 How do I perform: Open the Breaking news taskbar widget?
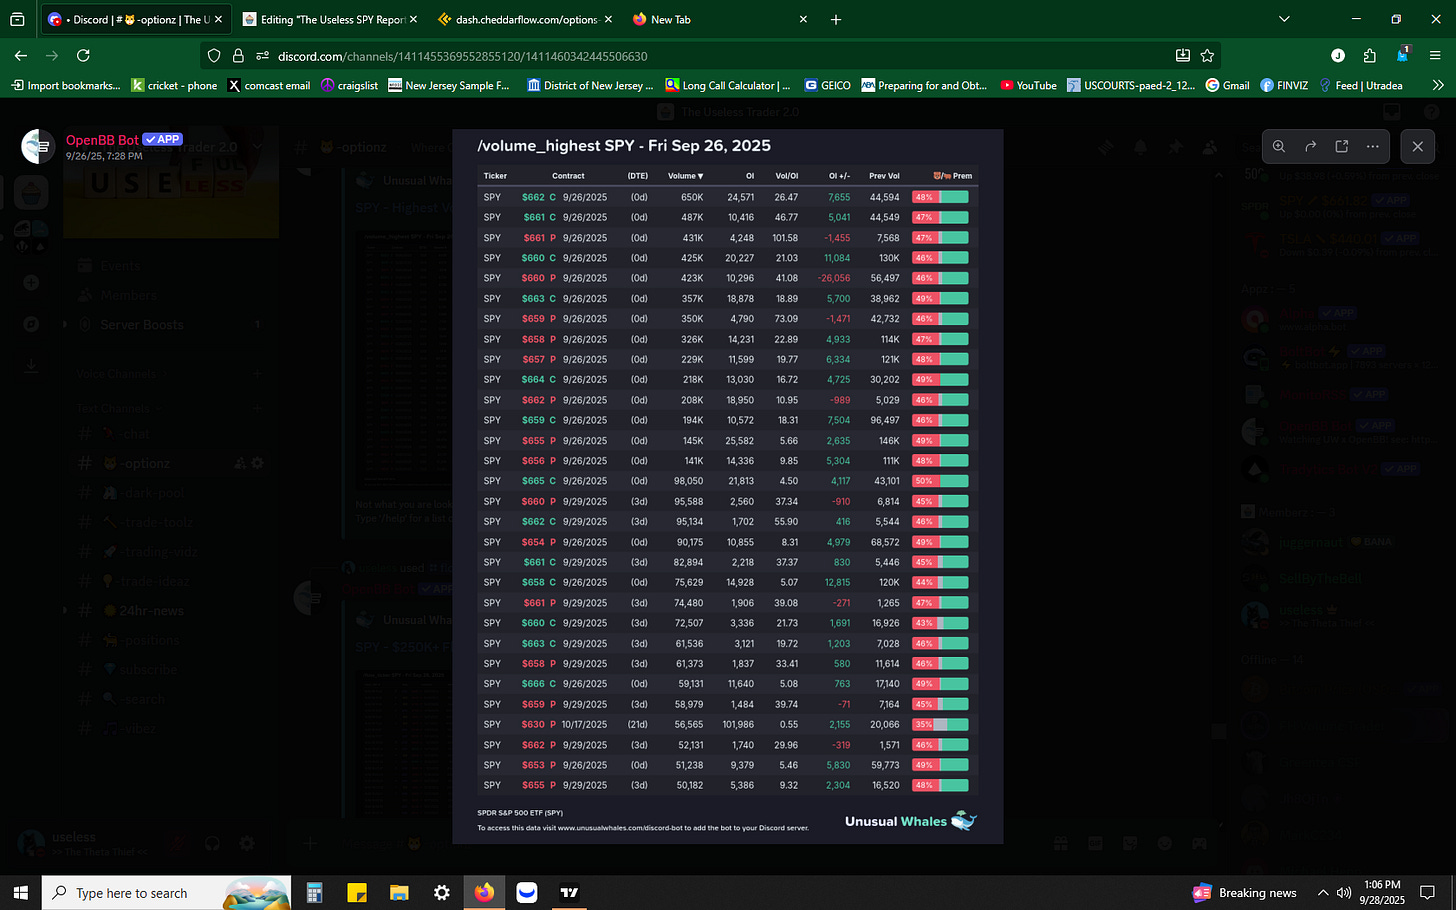click(1245, 893)
